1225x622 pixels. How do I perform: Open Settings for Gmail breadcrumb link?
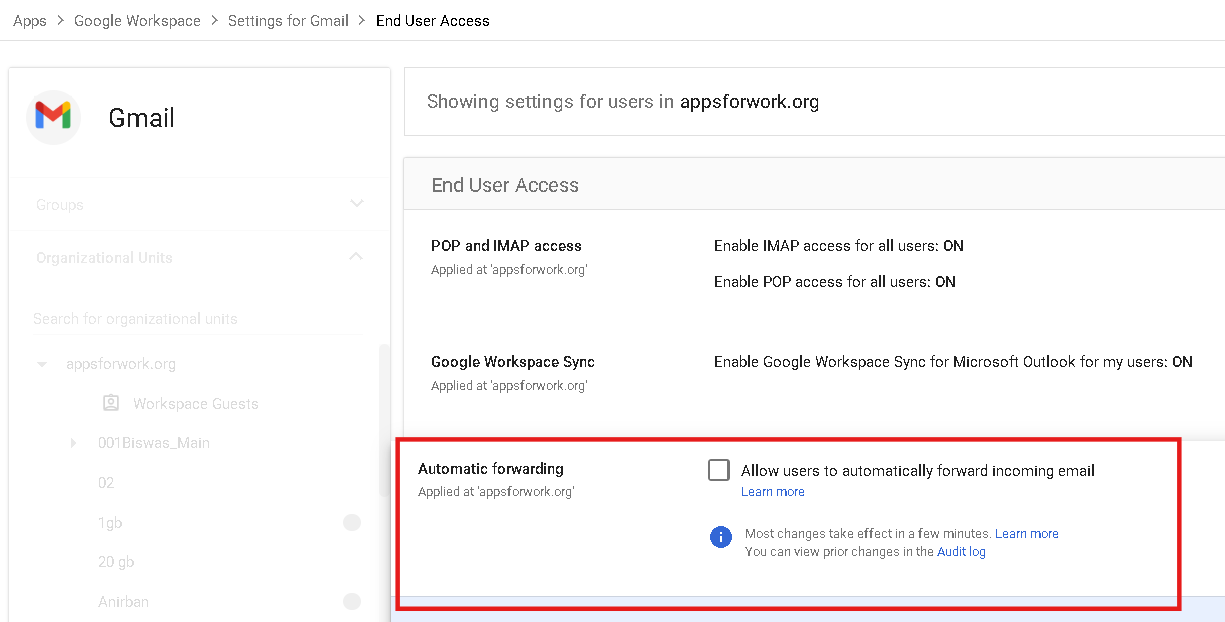pos(288,20)
